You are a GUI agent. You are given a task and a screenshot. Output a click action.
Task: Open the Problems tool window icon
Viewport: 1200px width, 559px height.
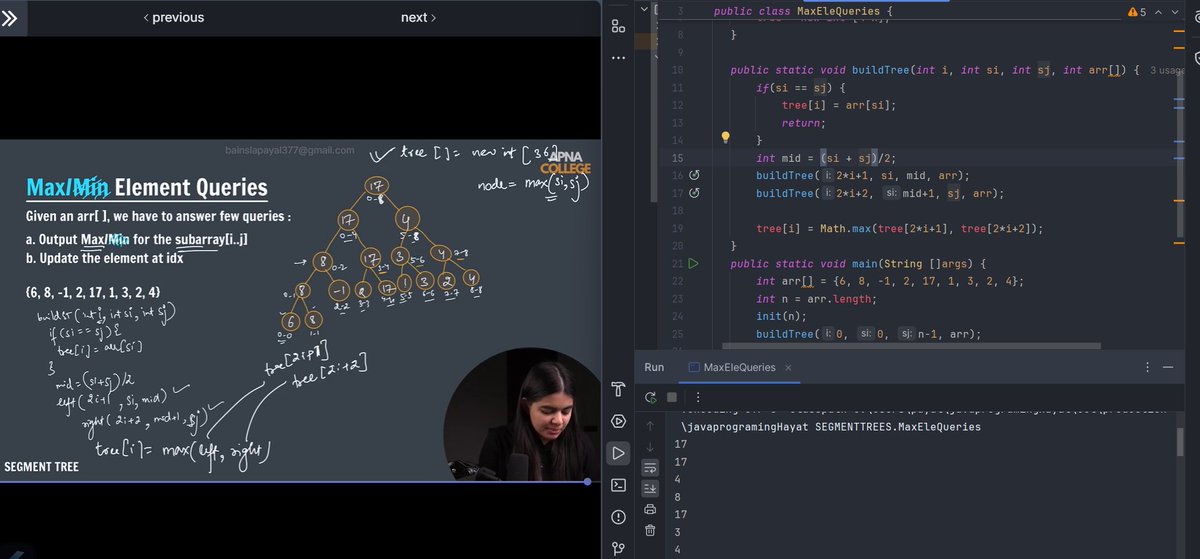click(x=618, y=517)
